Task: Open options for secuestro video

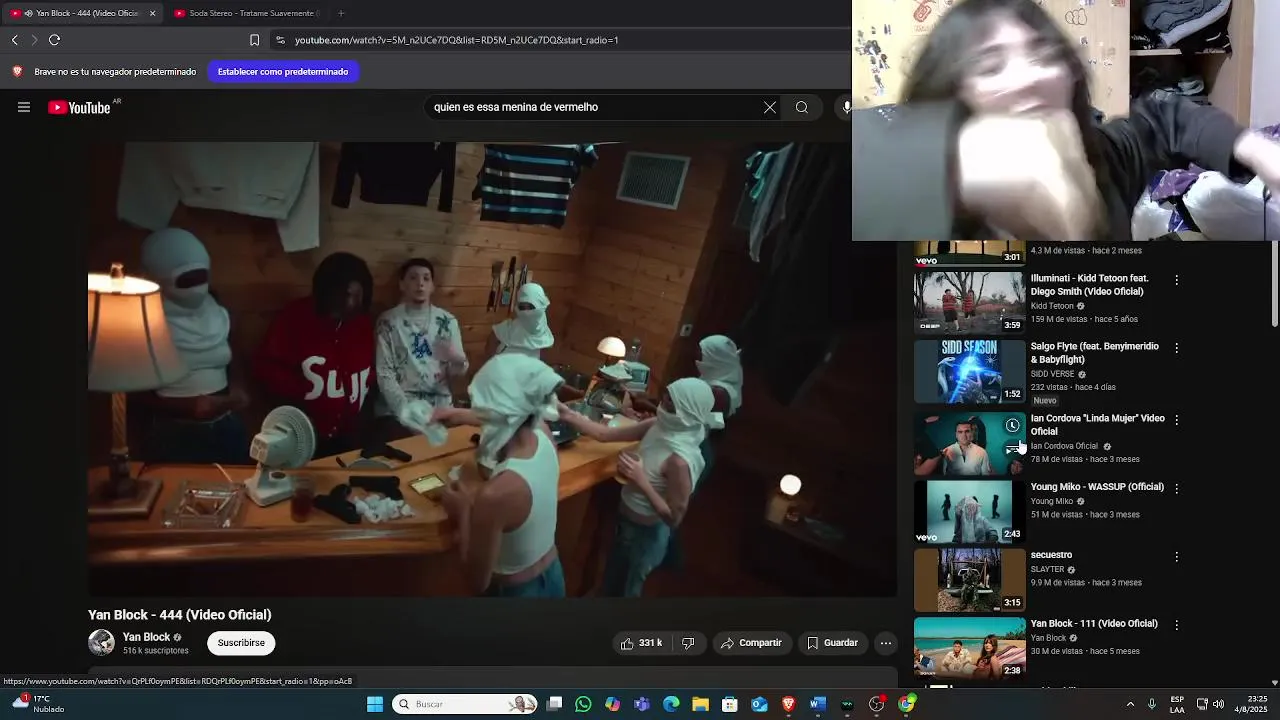Action: 1176,556
